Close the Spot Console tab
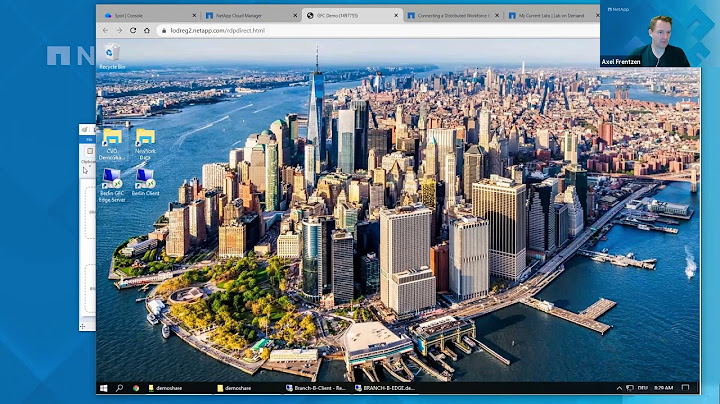The width and height of the screenshot is (720, 404). point(194,16)
